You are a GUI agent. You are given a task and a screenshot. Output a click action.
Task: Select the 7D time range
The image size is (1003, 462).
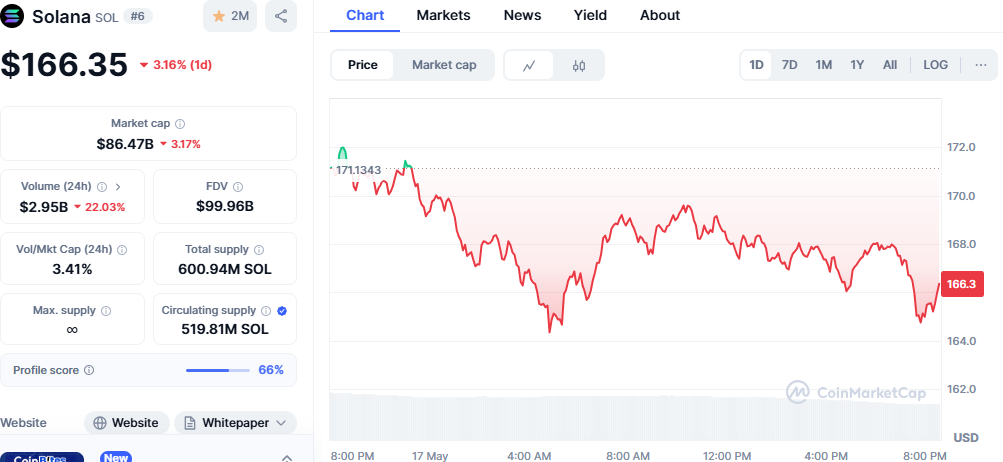click(789, 65)
